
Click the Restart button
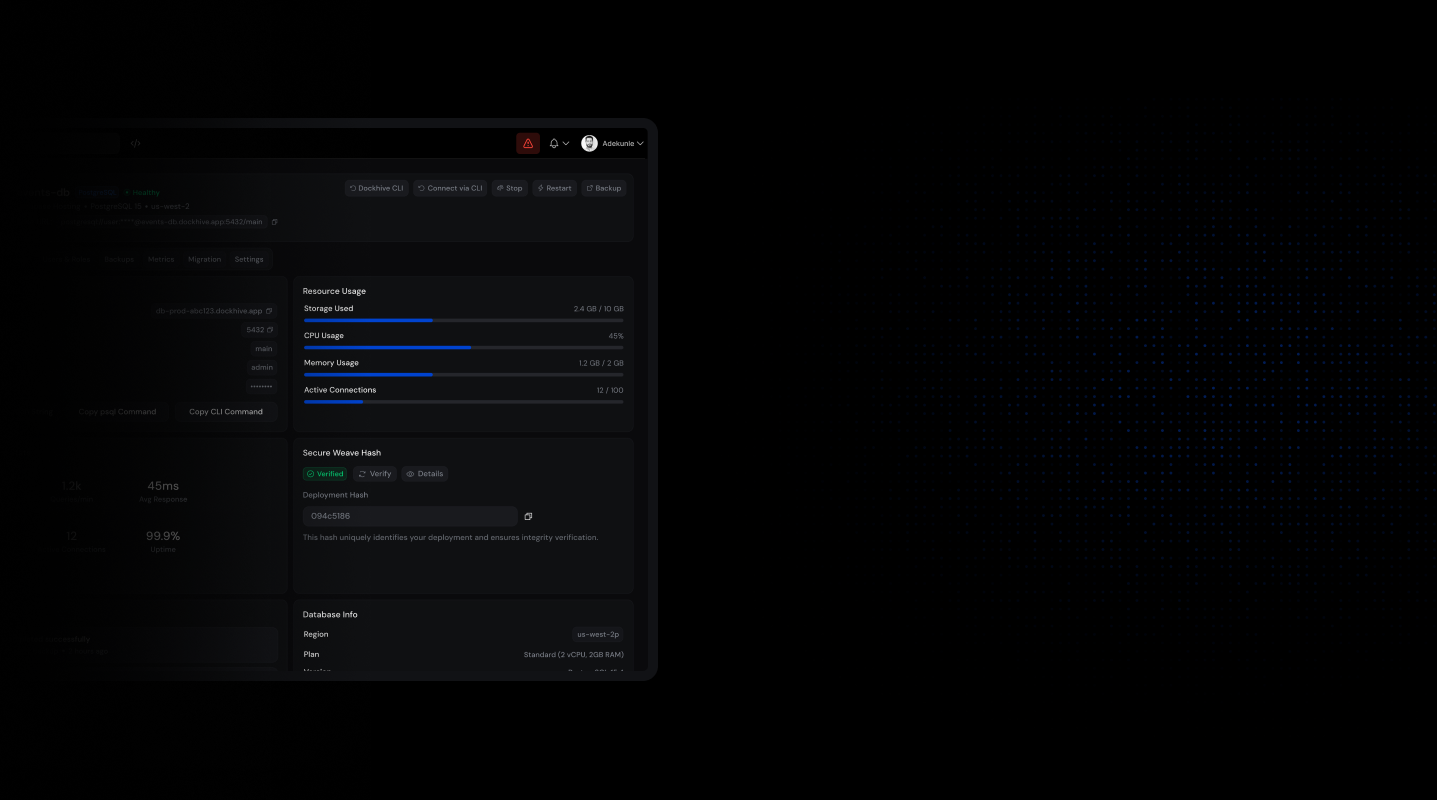click(554, 188)
